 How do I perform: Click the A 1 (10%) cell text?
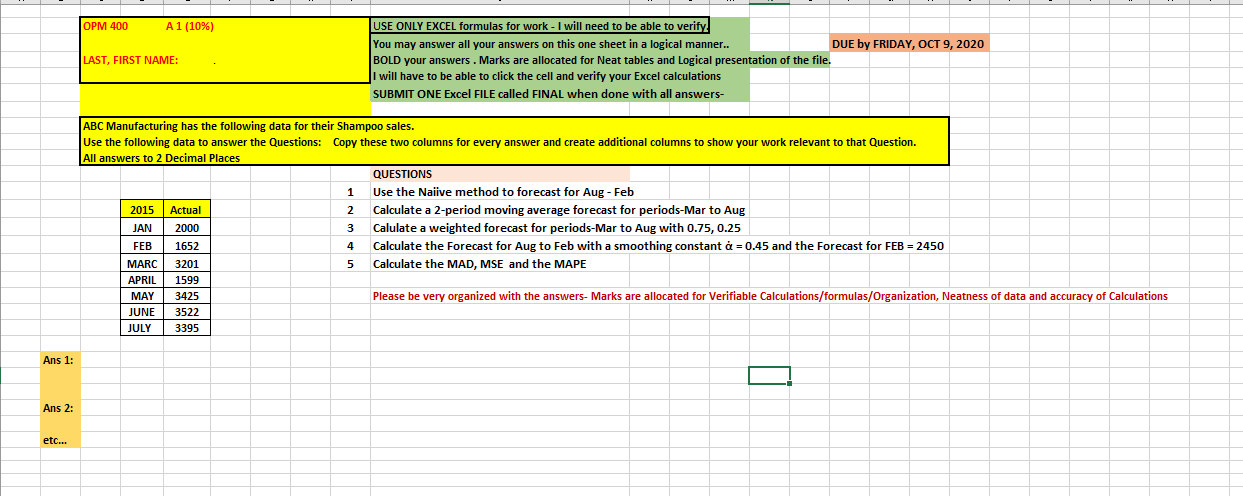tap(189, 25)
